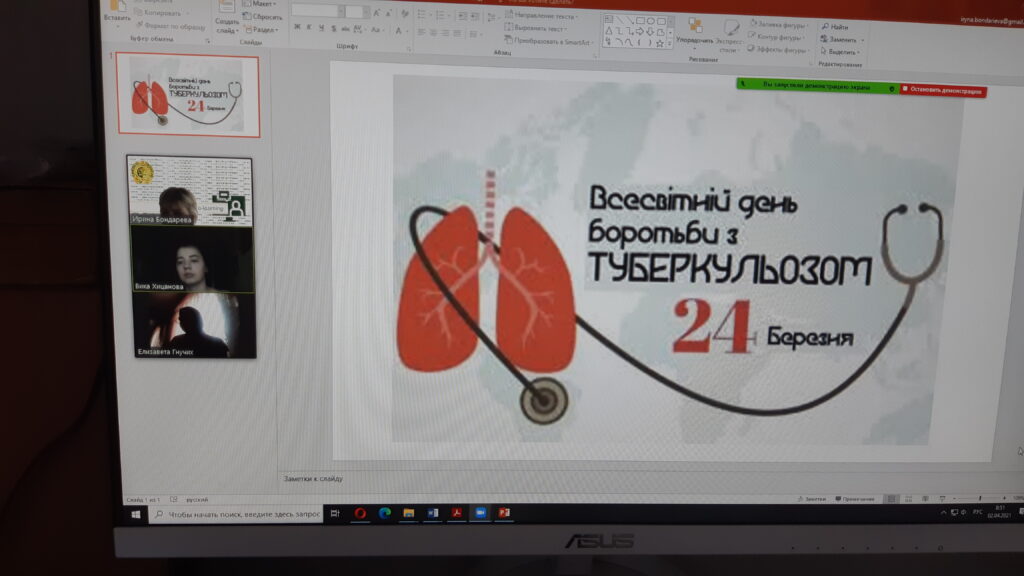Toggle underline (Ч) formatting
1024x576 pixels.
(321, 28)
